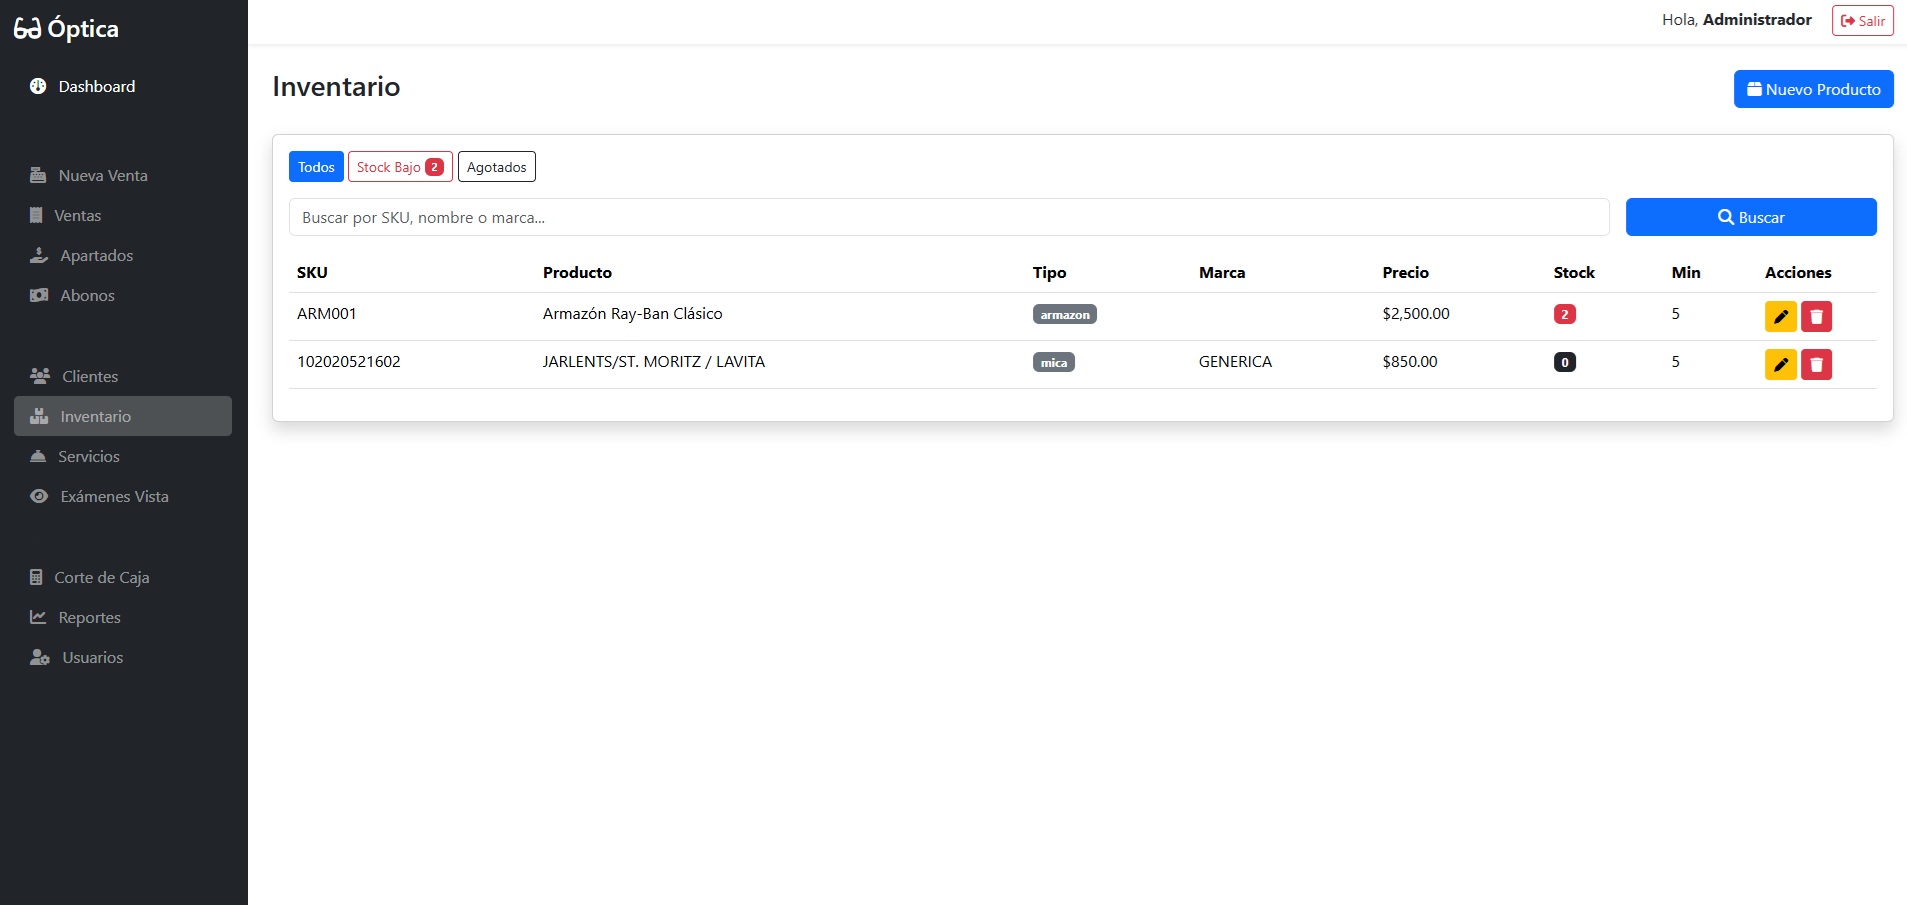Open Corte de Caja page
1907x905 pixels.
coord(123,577)
